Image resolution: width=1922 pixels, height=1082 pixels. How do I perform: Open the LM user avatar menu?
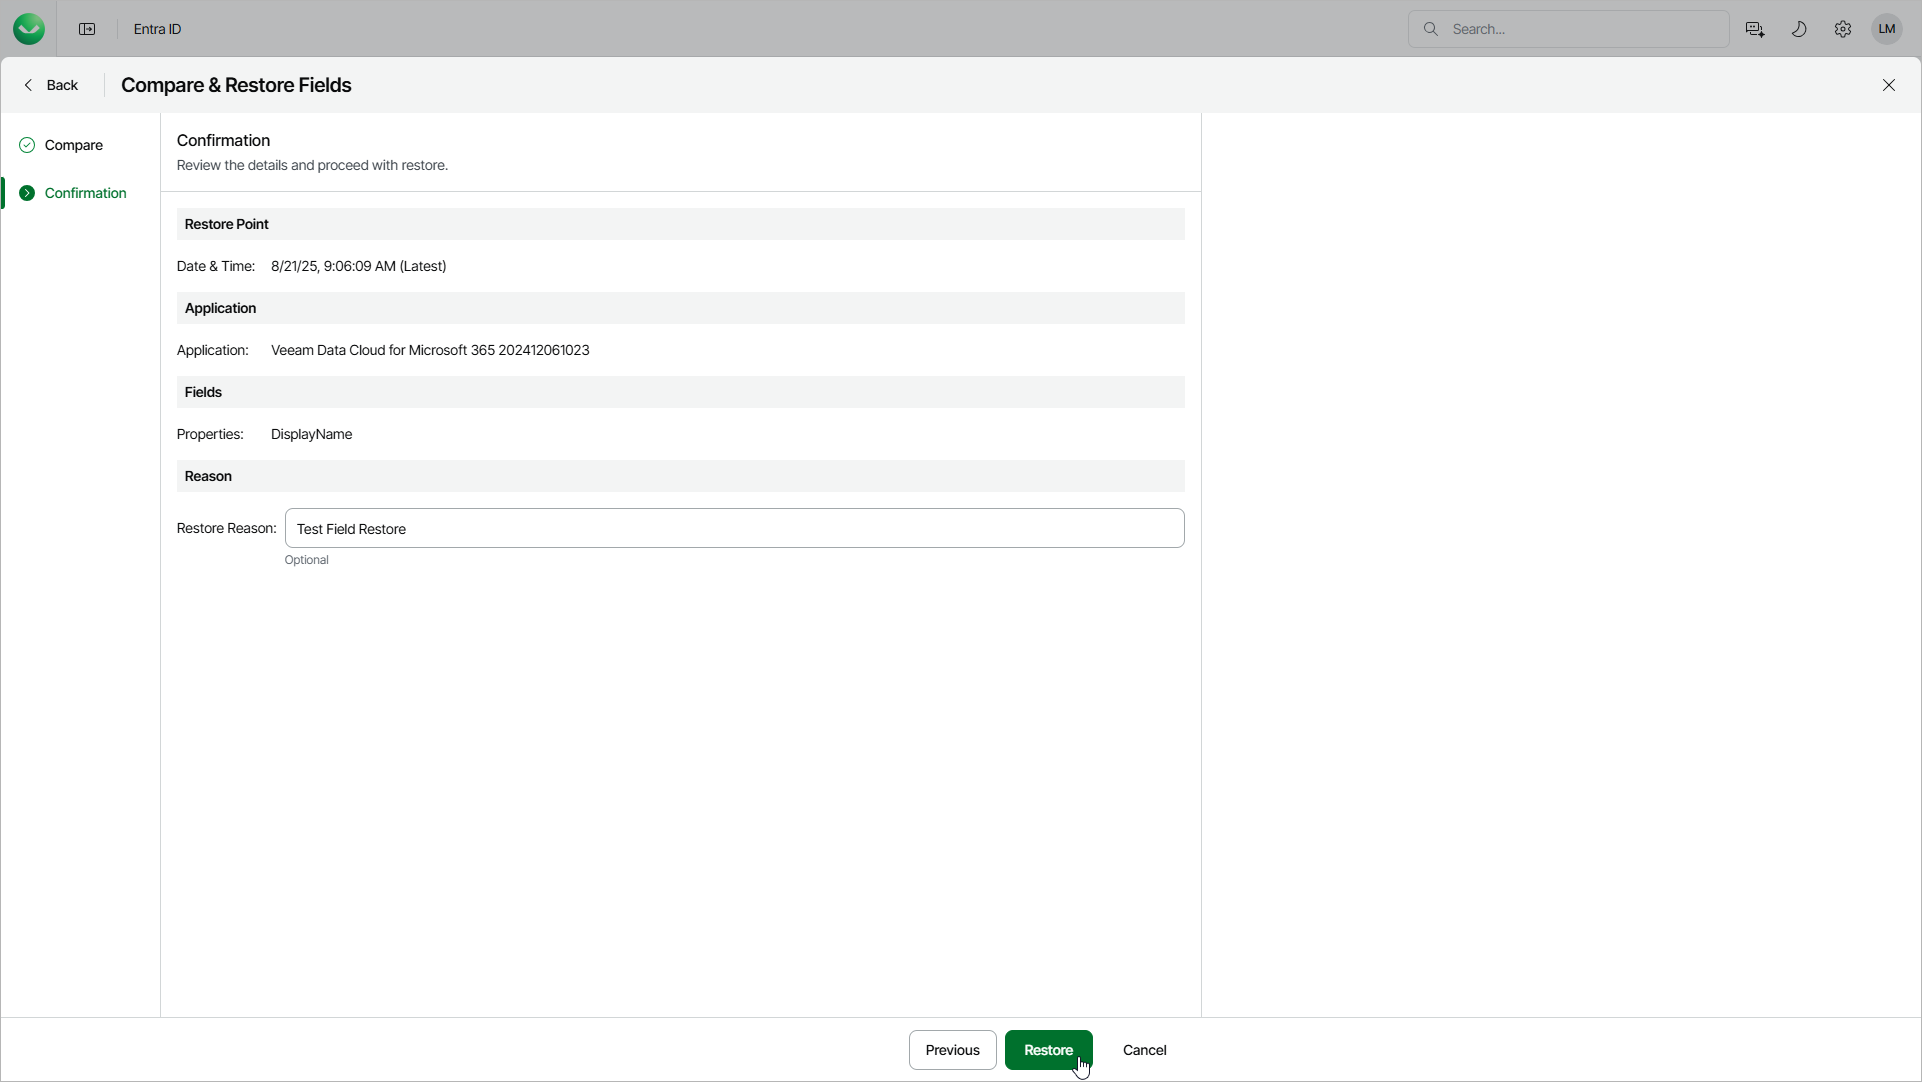click(x=1887, y=29)
